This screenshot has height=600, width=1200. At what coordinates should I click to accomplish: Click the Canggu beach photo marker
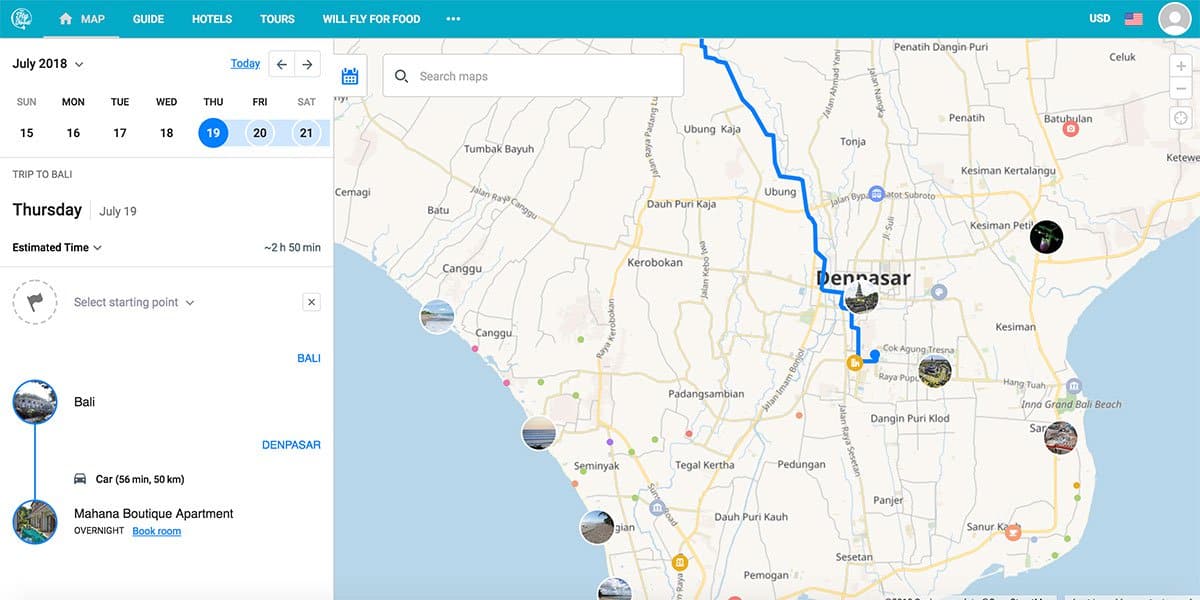(437, 317)
